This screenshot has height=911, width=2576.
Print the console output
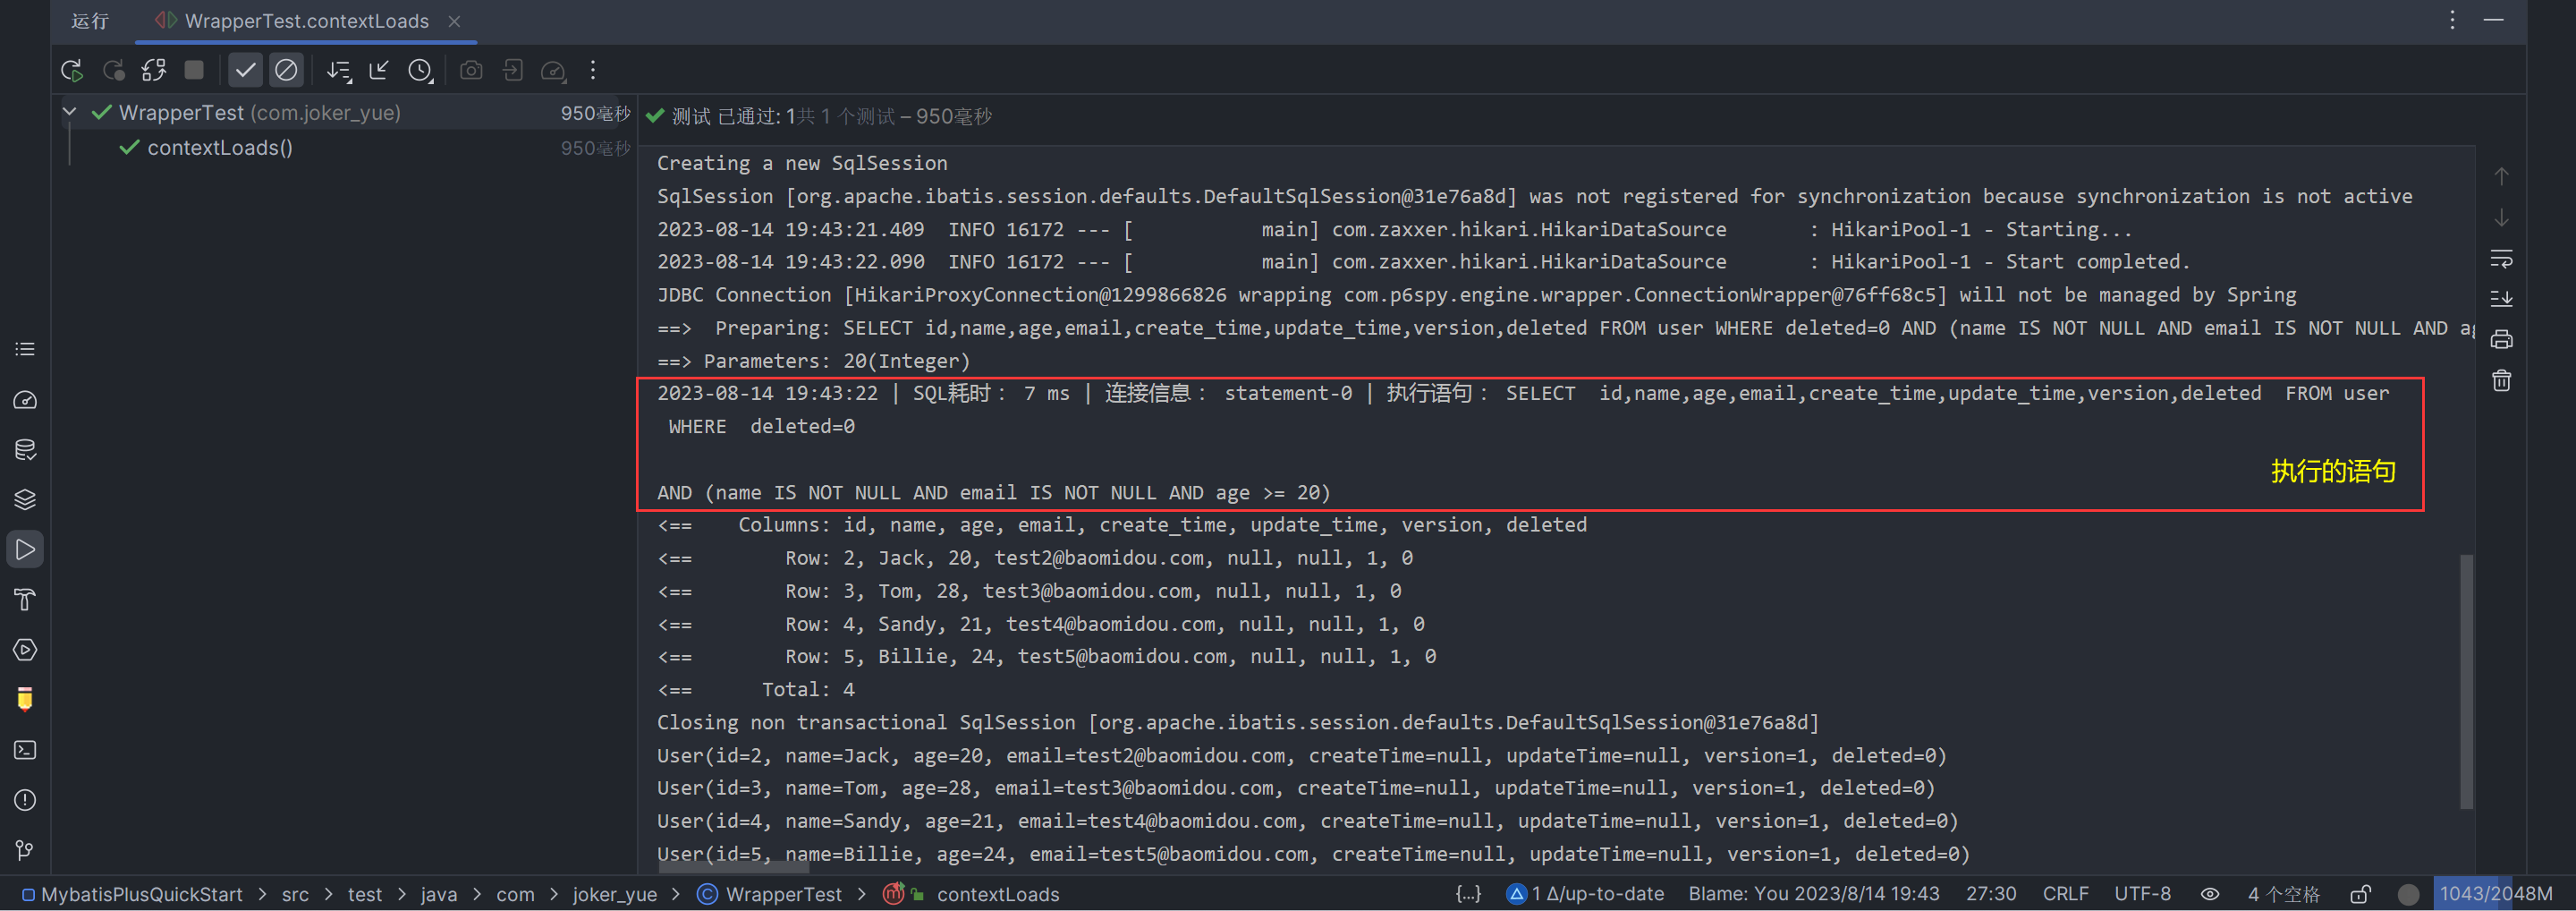(2501, 340)
